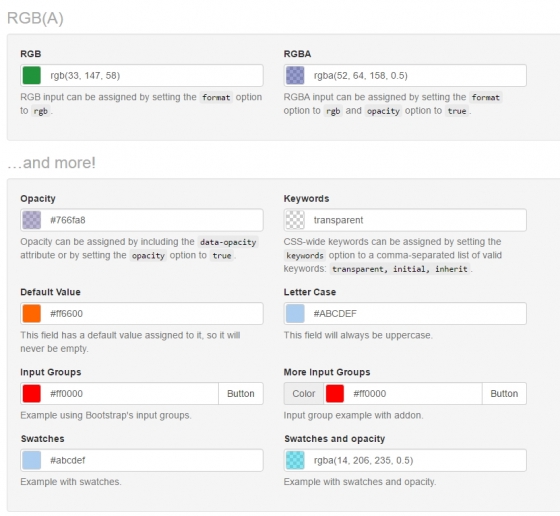
Task: Click the Button in More Input Groups
Action: [x=504, y=394]
